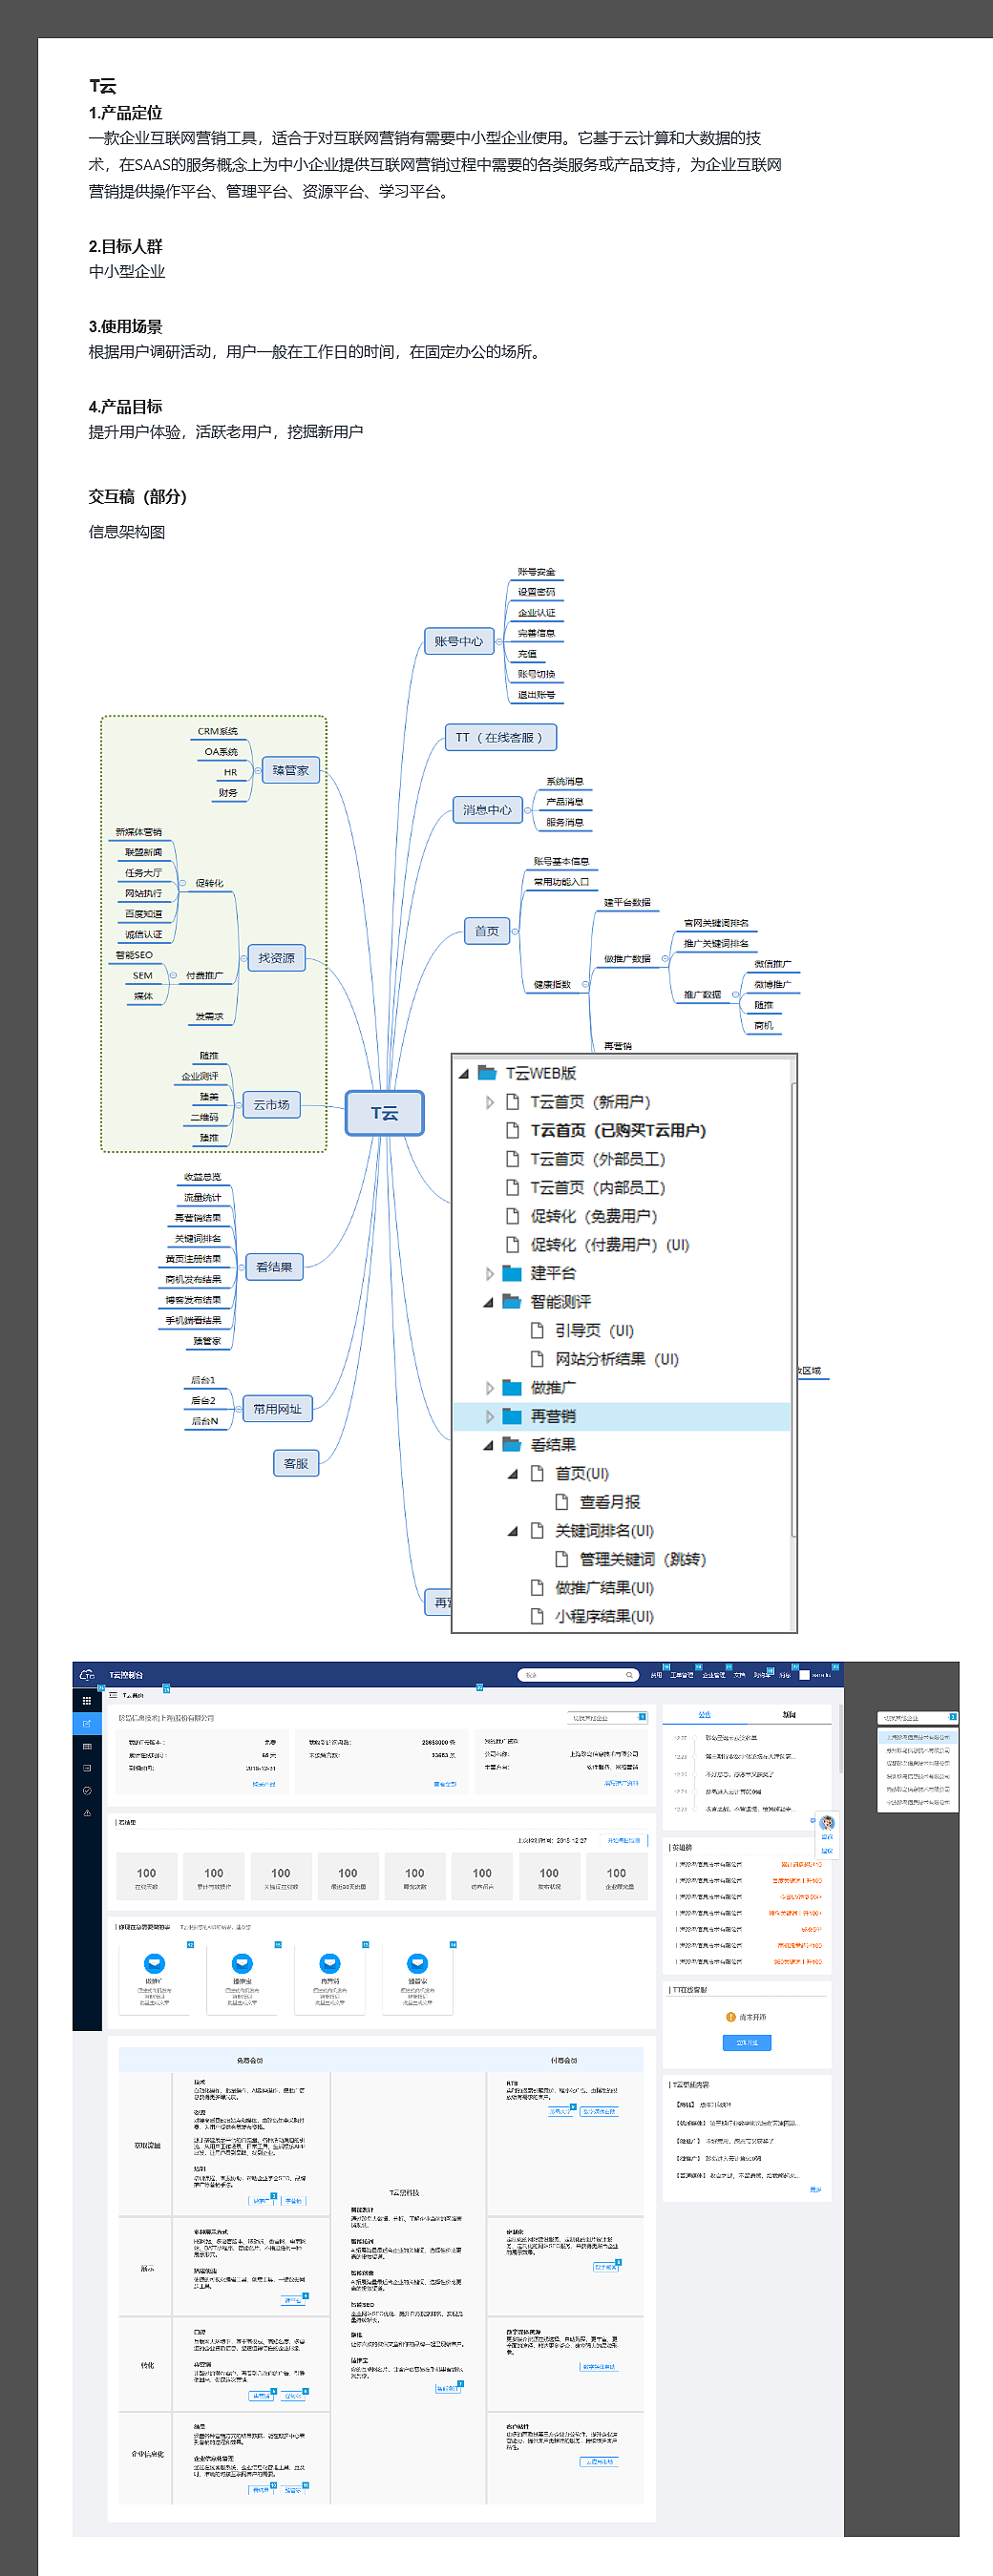Expand the 做推广 folder arrow
This screenshot has height=2576, width=993.
point(490,1388)
